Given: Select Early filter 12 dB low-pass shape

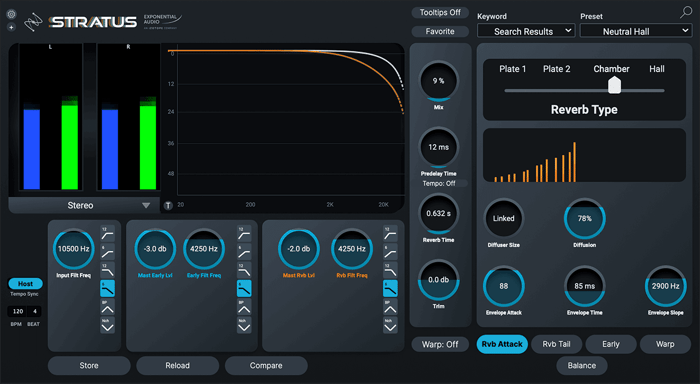Looking at the screenshot, I should tap(244, 270).
